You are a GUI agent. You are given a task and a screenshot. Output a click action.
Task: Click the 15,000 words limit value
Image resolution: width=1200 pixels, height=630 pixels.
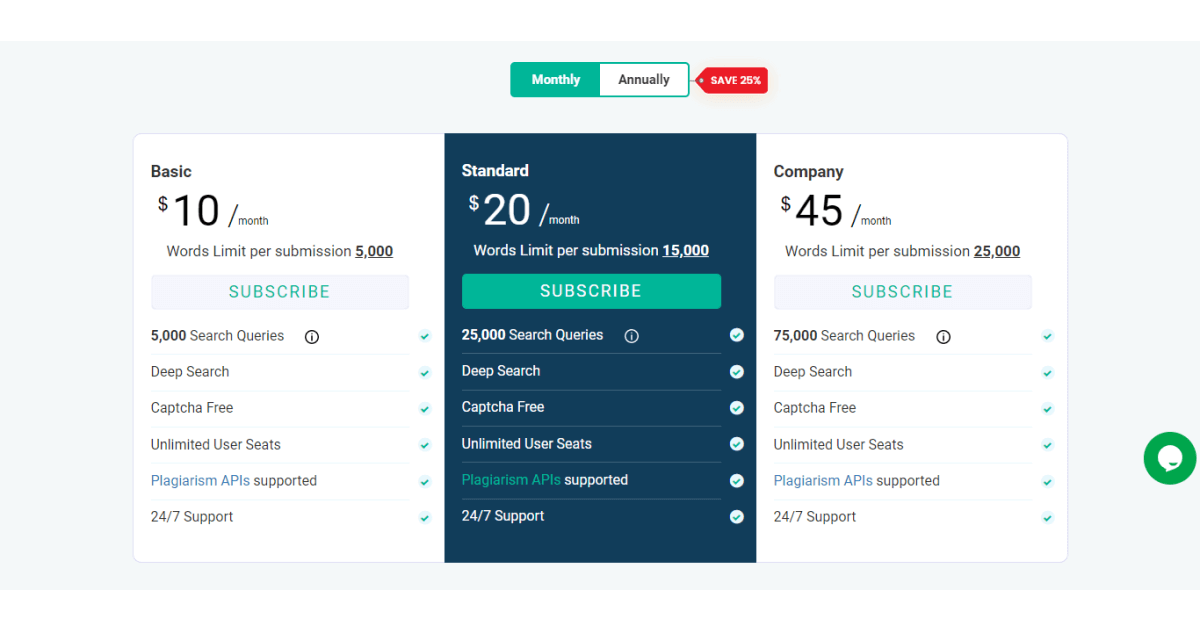tap(685, 251)
